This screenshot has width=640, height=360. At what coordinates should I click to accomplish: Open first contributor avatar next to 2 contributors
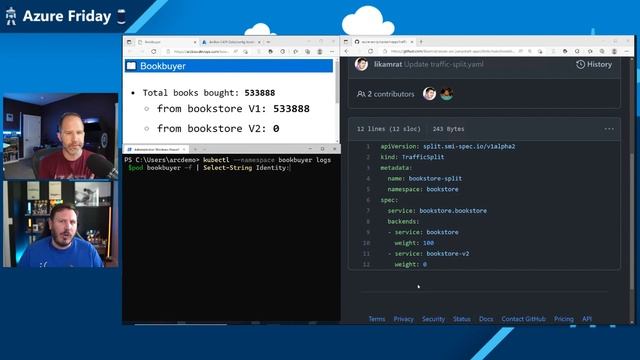coord(429,94)
